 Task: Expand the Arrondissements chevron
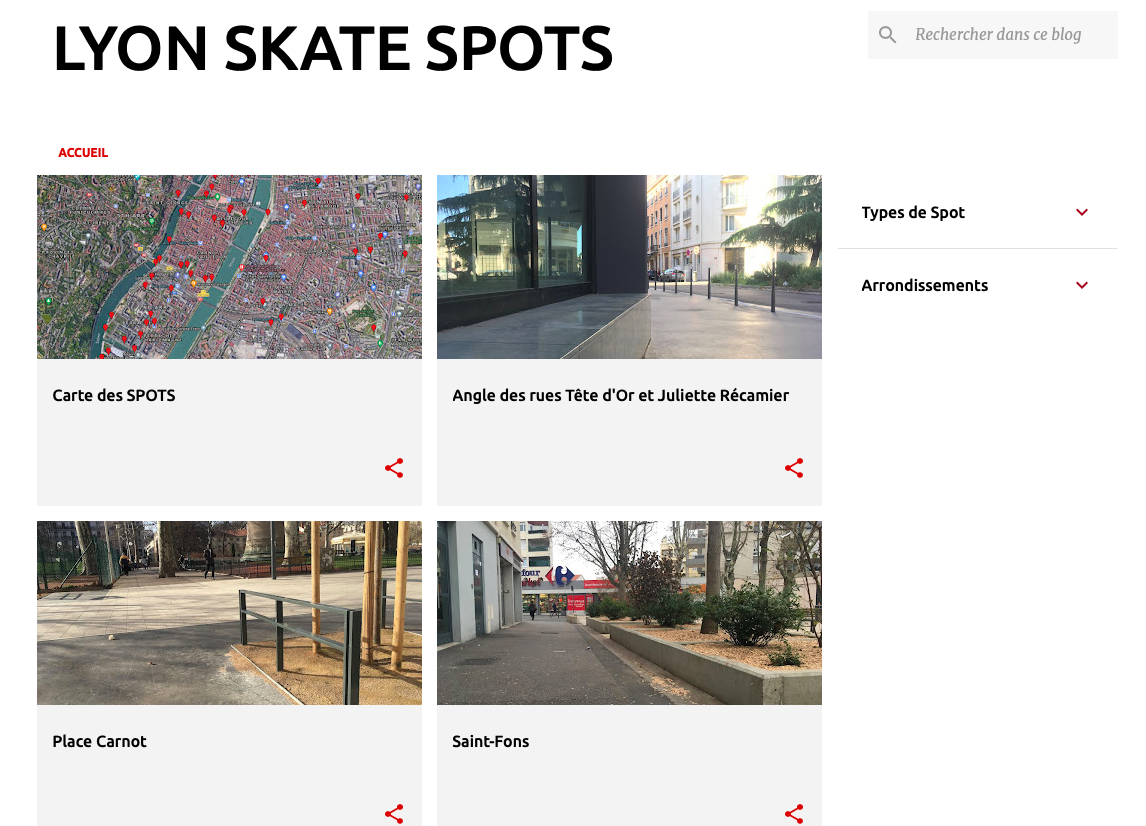[1082, 285]
